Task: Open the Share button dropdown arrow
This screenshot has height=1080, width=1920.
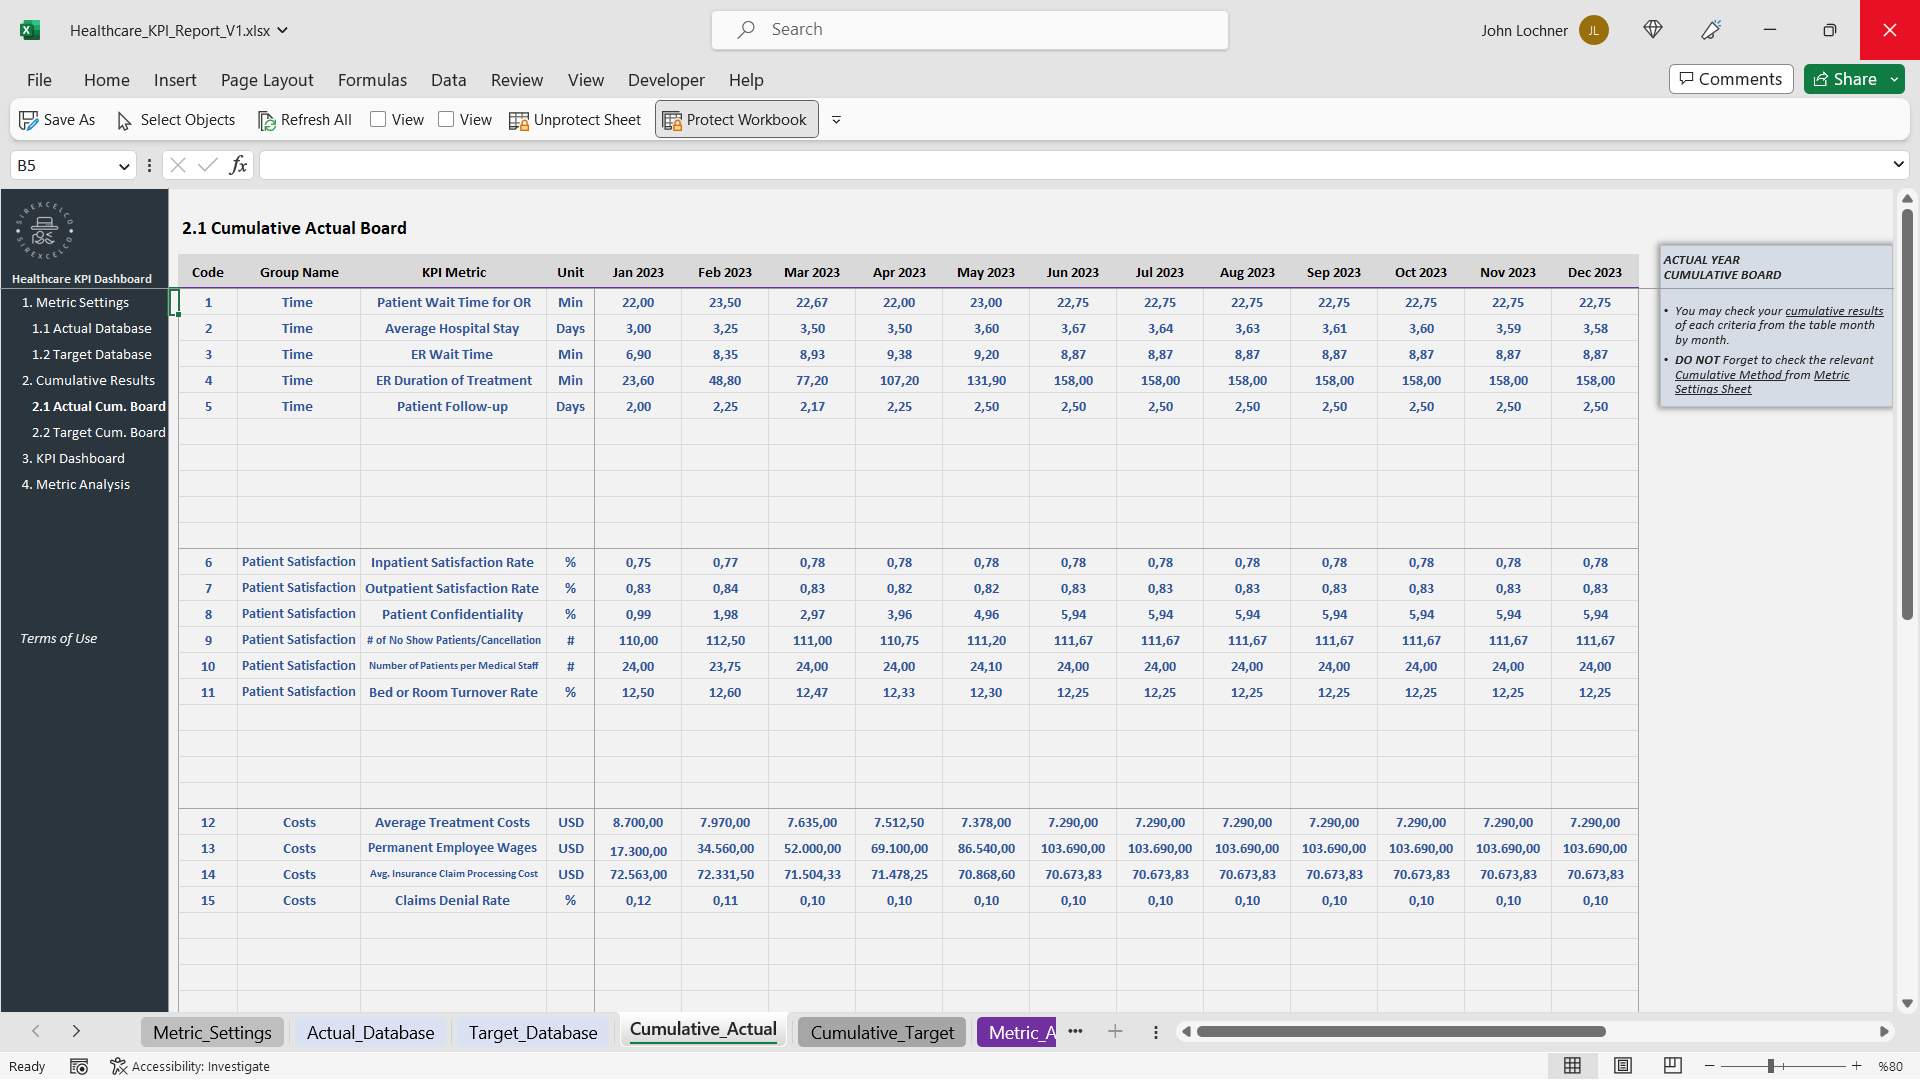Action: tap(1894, 79)
